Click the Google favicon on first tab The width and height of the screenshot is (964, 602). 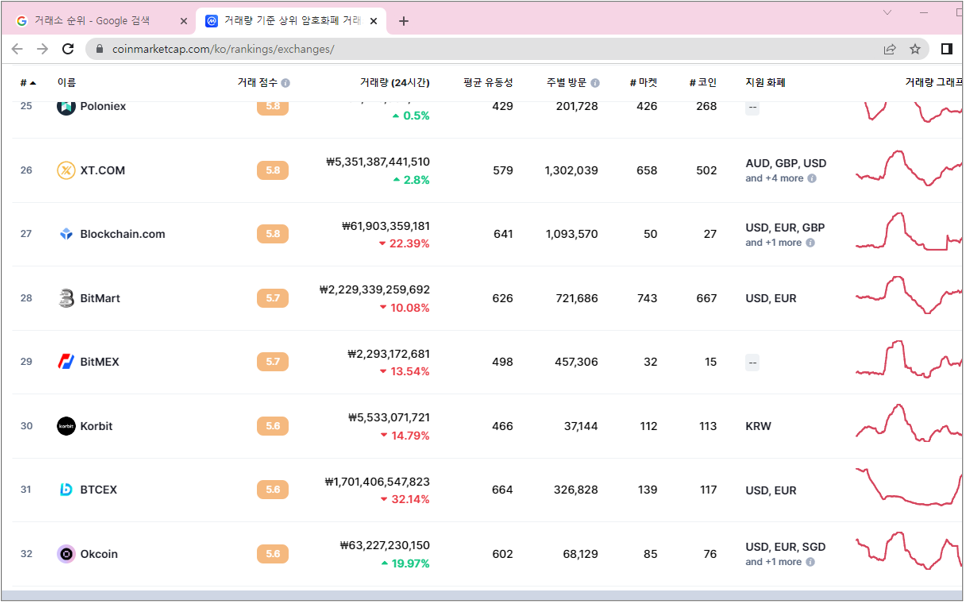point(22,21)
